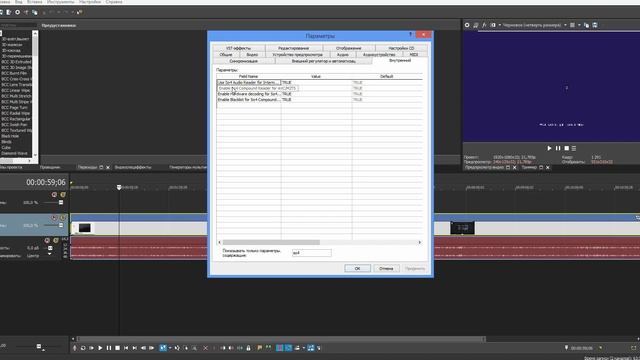Open the Видео tab

click(252, 54)
